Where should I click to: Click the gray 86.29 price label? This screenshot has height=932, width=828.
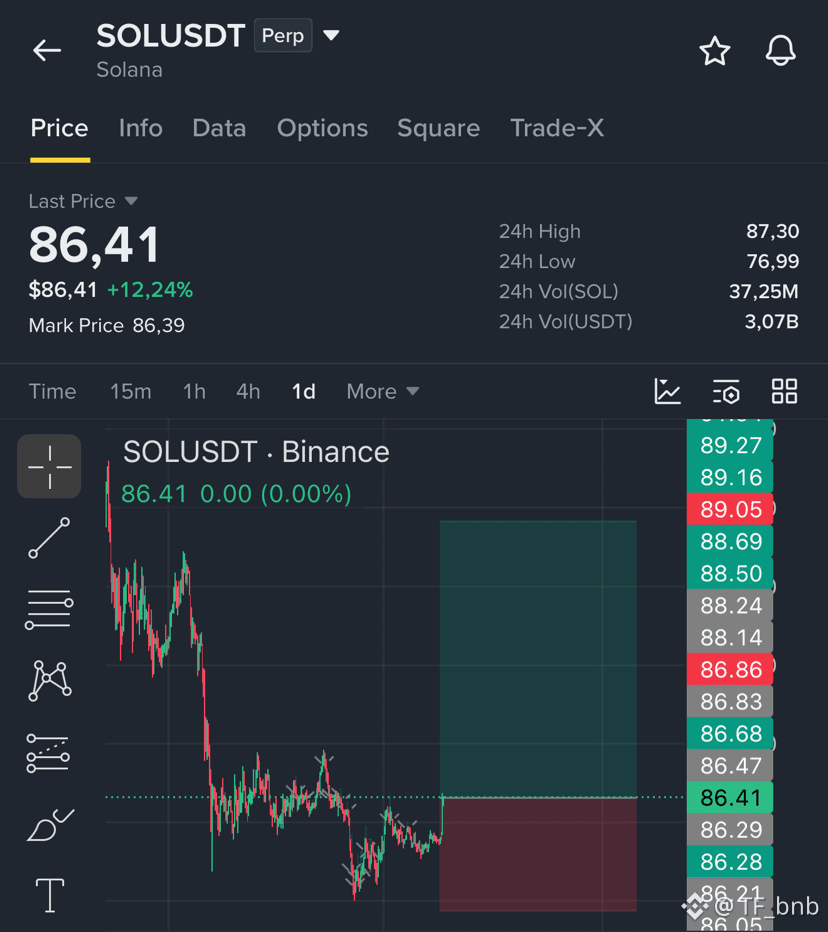730,830
